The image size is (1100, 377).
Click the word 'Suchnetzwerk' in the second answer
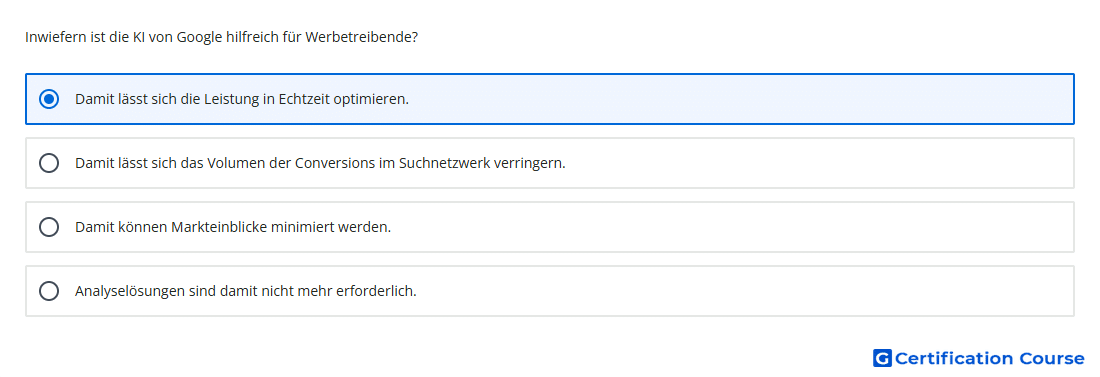(445, 163)
